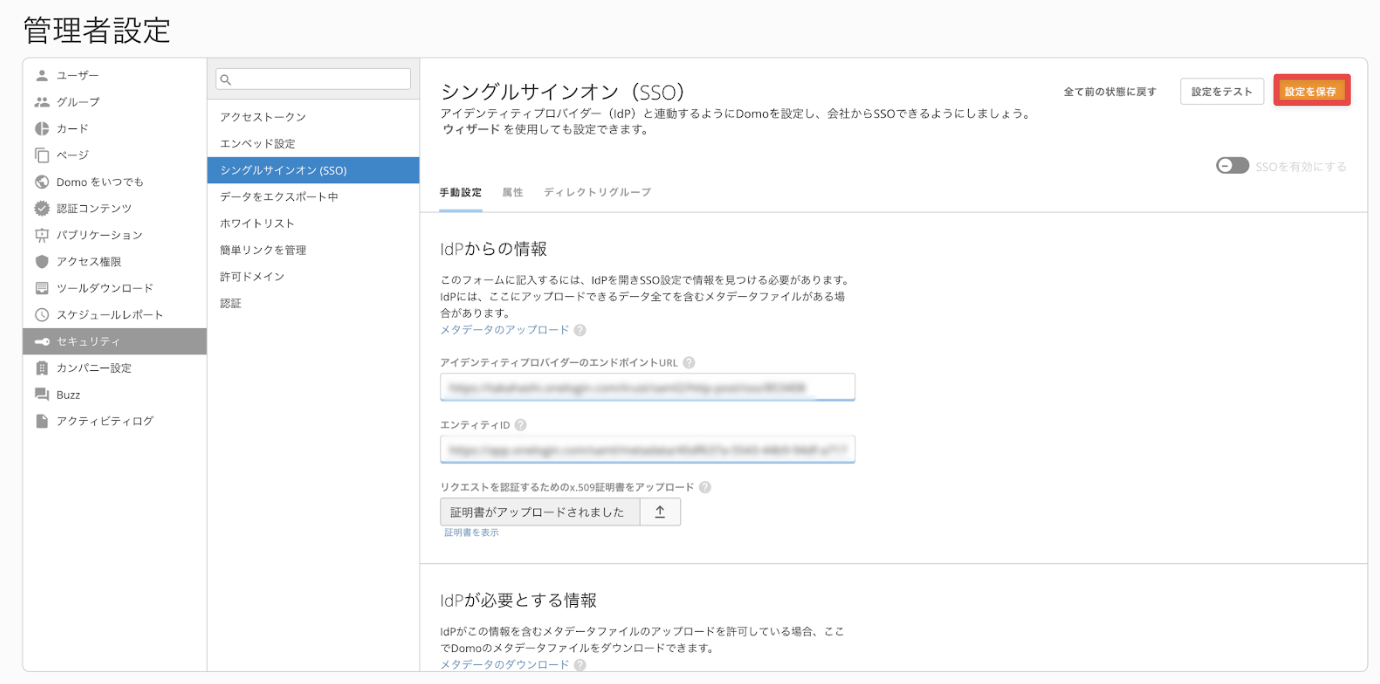Click help icon beside メタデータのダウンロード
The image size is (1380, 684).
coord(580,665)
